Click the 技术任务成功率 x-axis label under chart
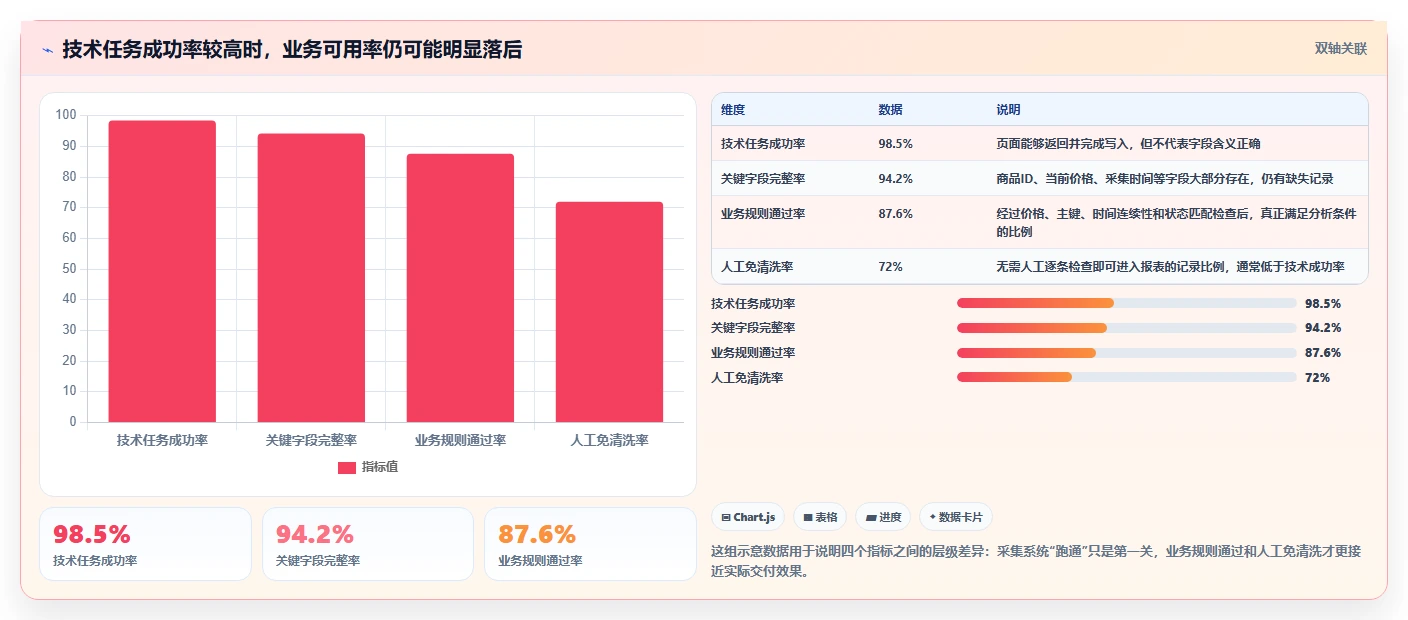Image resolution: width=1408 pixels, height=620 pixels. [162, 440]
